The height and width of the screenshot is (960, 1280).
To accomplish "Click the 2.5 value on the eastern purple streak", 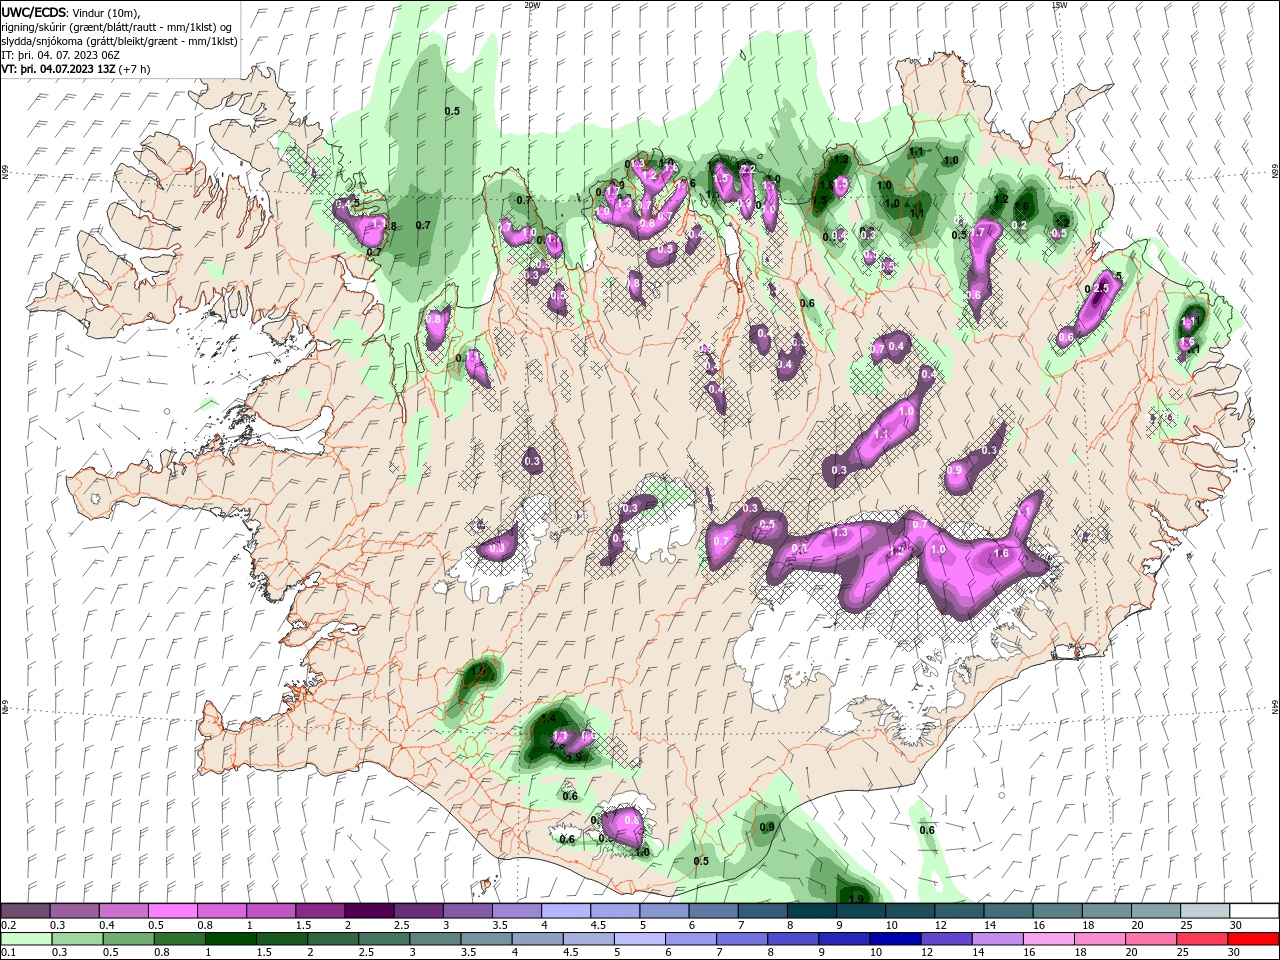I will pos(1103,288).
